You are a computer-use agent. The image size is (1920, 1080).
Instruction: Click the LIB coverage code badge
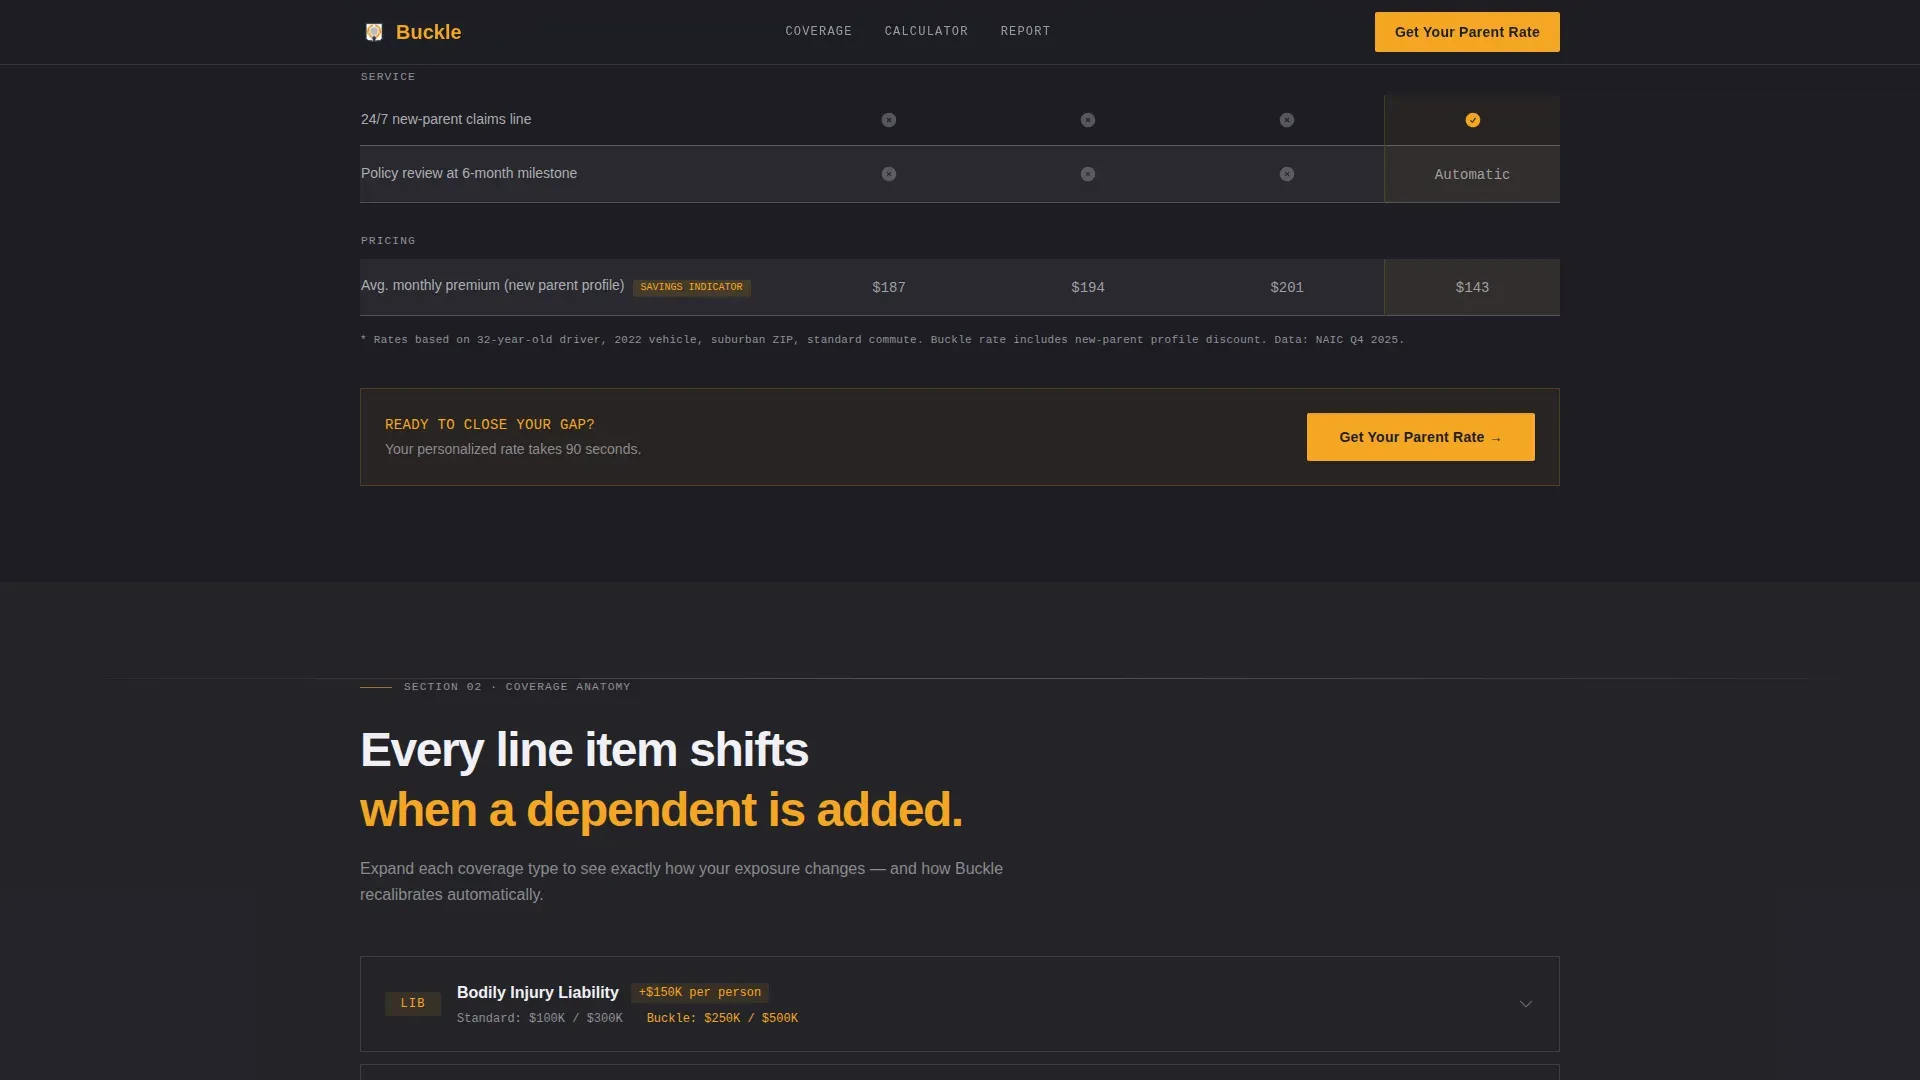[x=412, y=1003]
